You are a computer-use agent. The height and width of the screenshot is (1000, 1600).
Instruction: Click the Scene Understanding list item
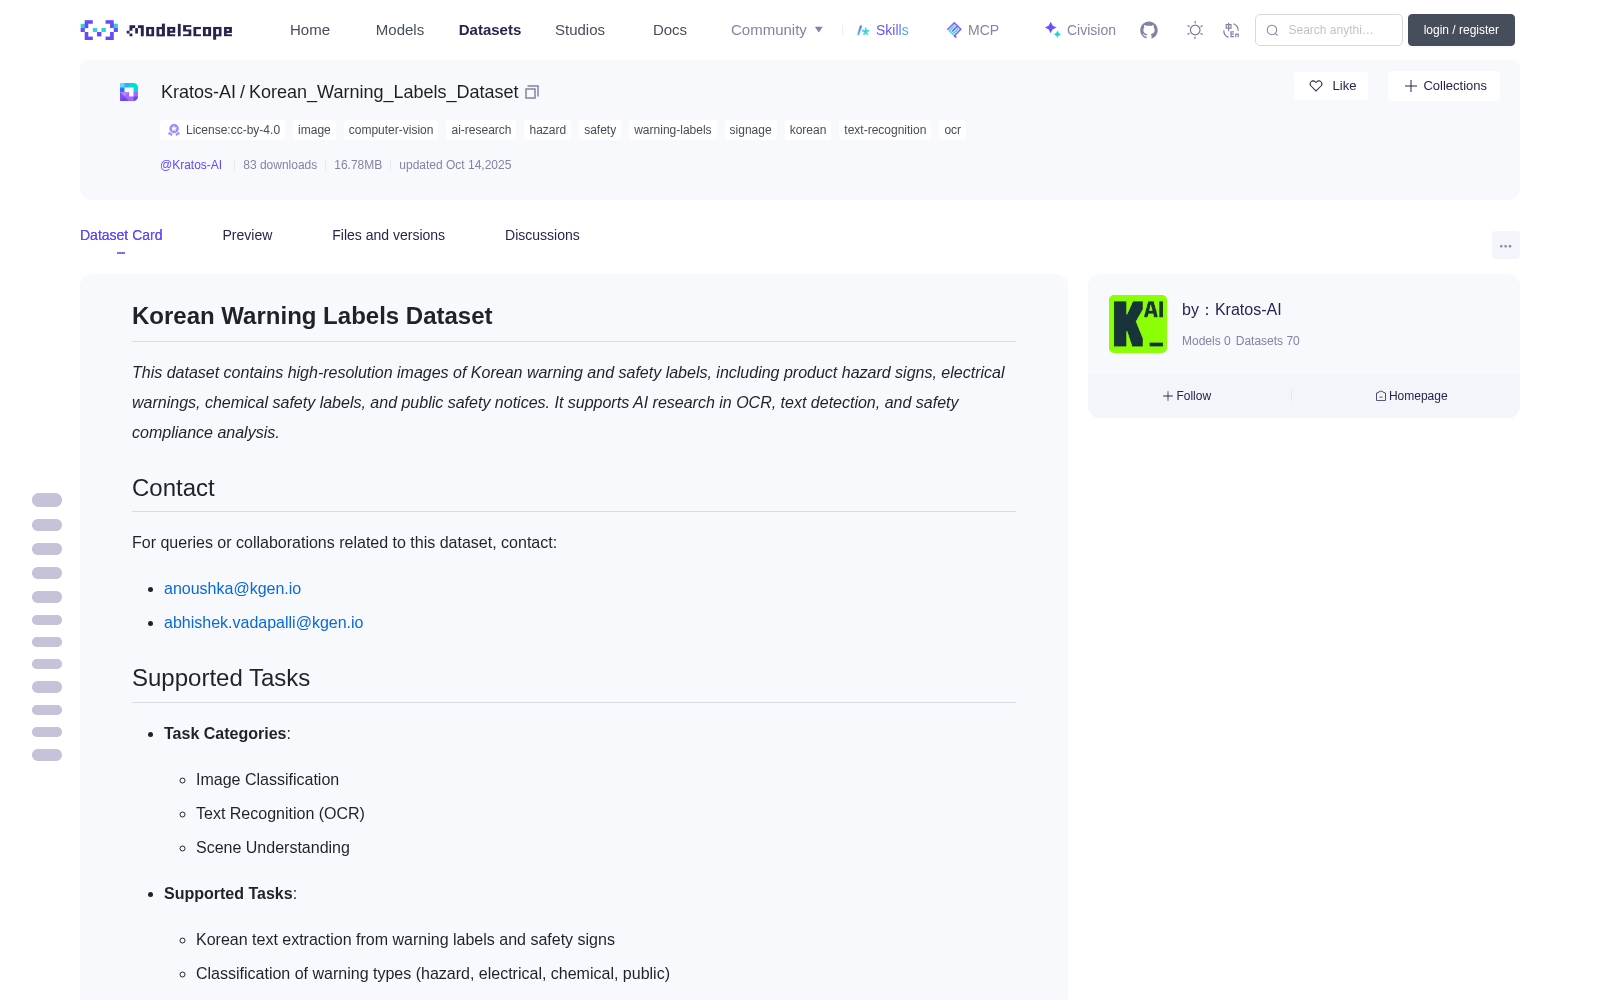pyautogui.click(x=273, y=848)
